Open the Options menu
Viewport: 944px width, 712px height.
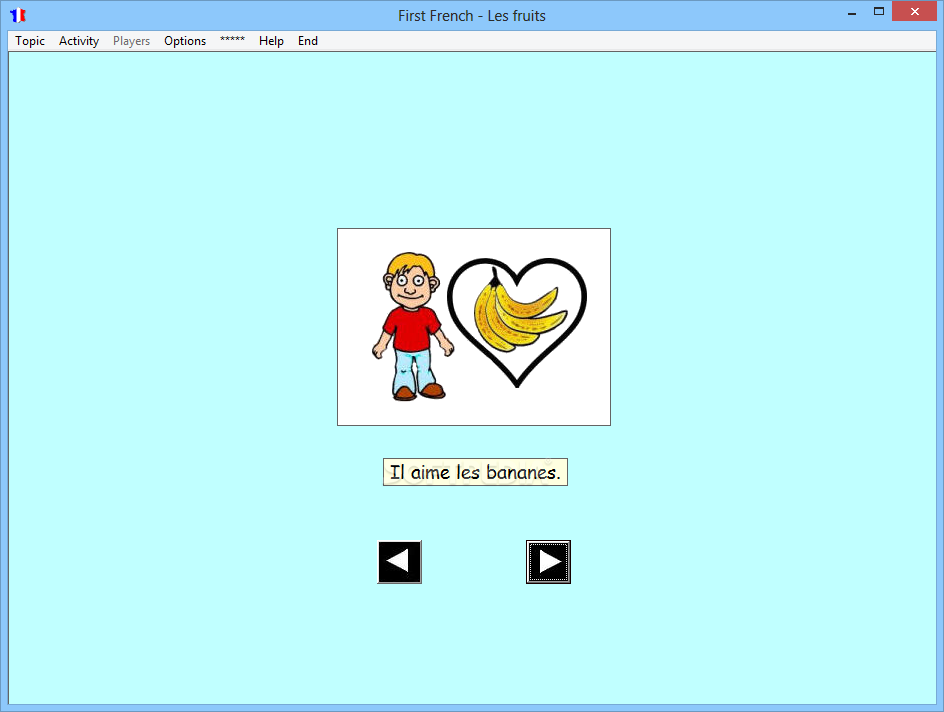click(185, 41)
